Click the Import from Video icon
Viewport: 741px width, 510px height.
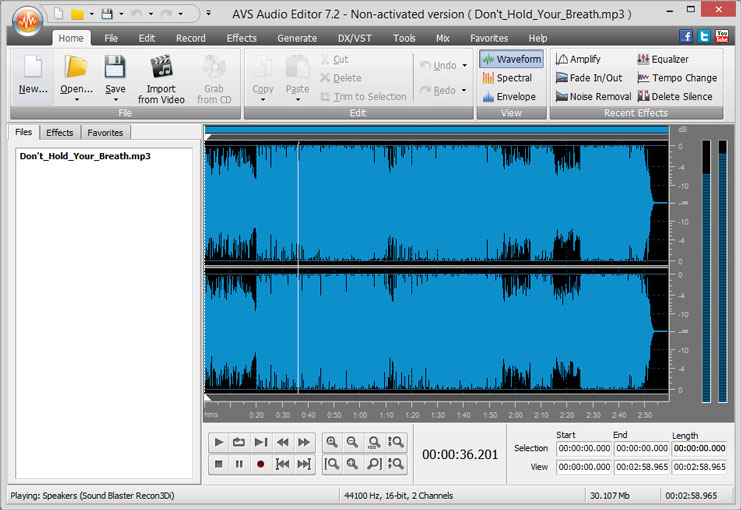click(x=161, y=66)
